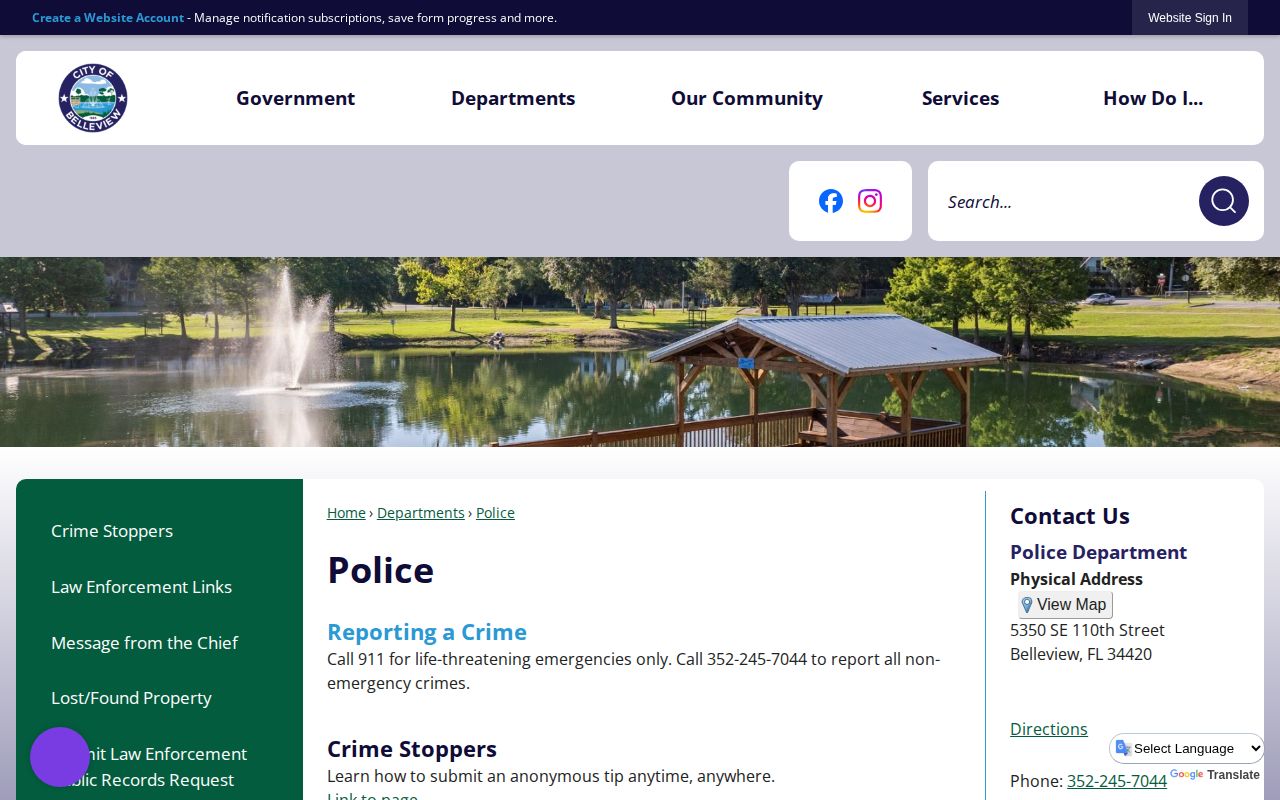The image size is (1280, 800).
Task: Click the Crime Stoppers content heading
Action: point(412,749)
